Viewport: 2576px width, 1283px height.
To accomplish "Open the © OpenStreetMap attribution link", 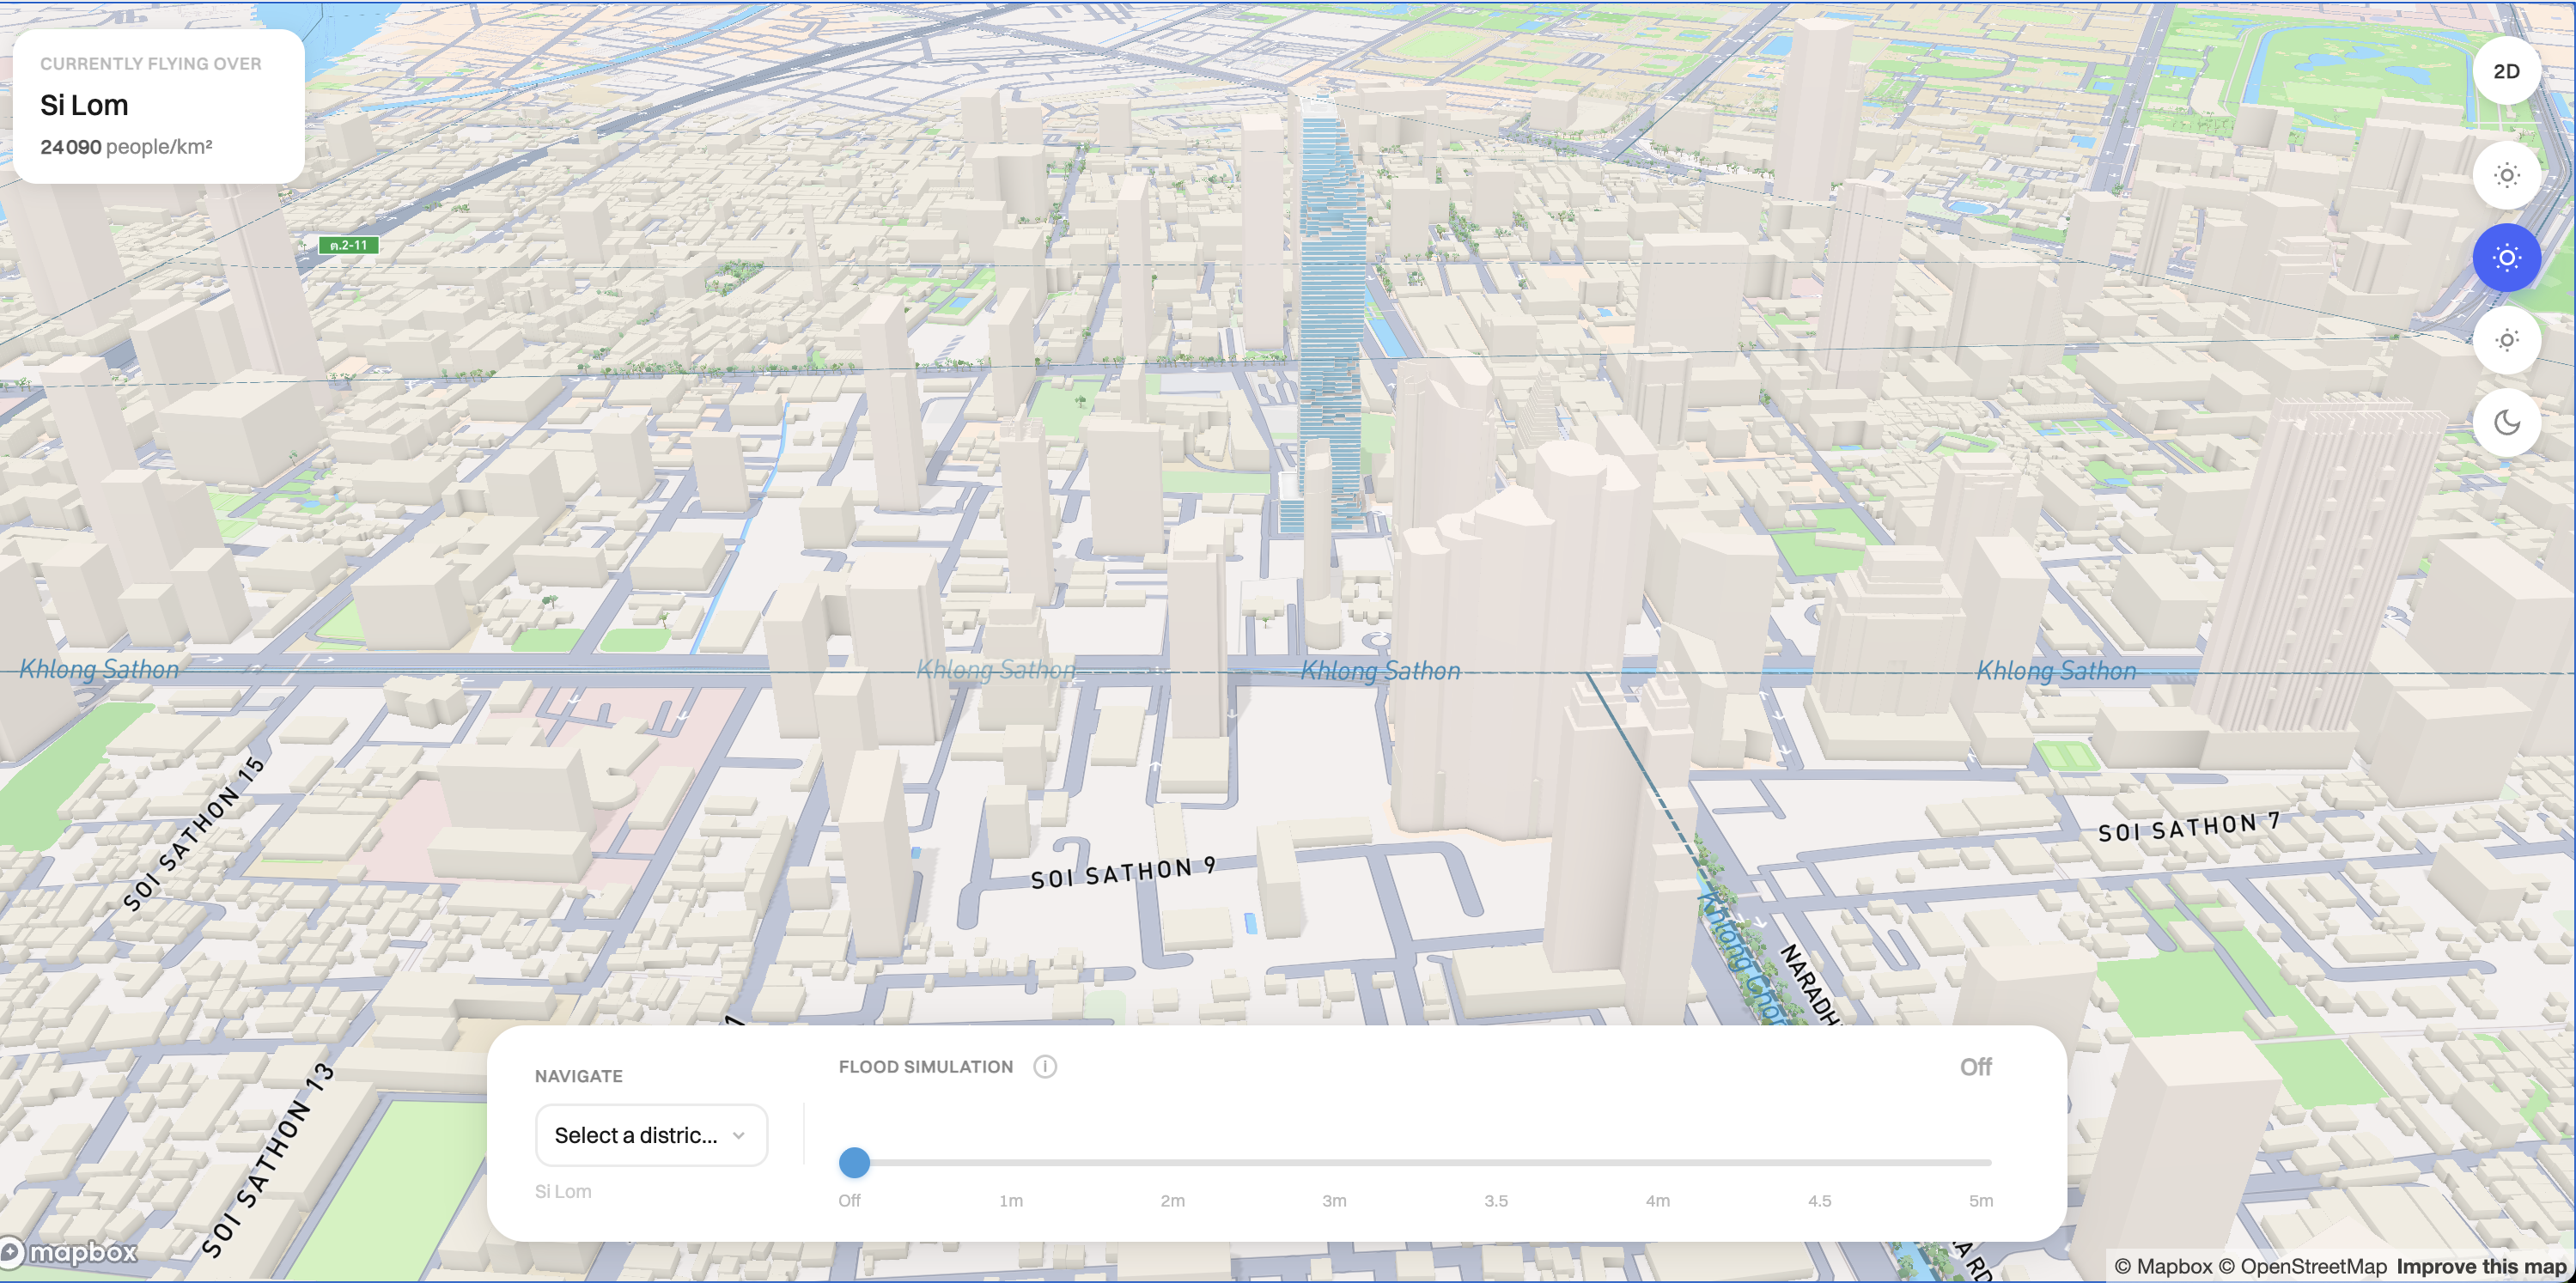I will [2302, 1266].
